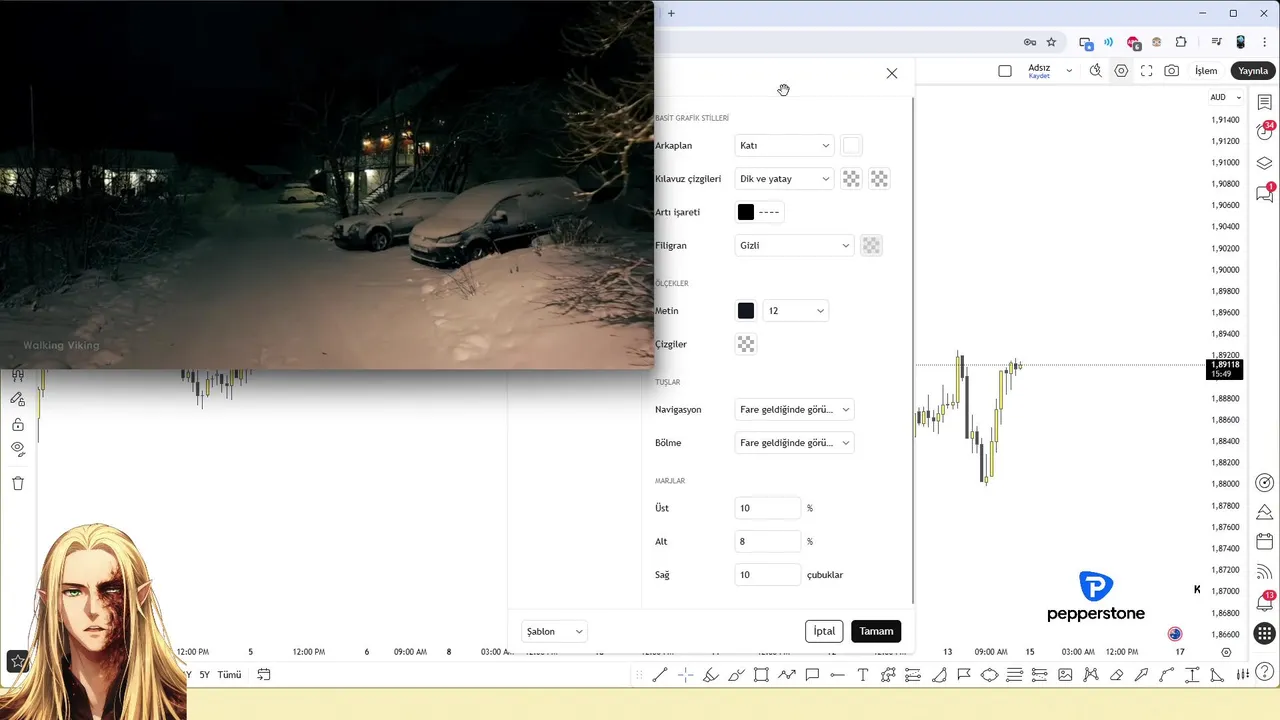Open second Kılavuz çizgileri color swatch
Image resolution: width=1280 pixels, height=720 pixels.
click(879, 179)
